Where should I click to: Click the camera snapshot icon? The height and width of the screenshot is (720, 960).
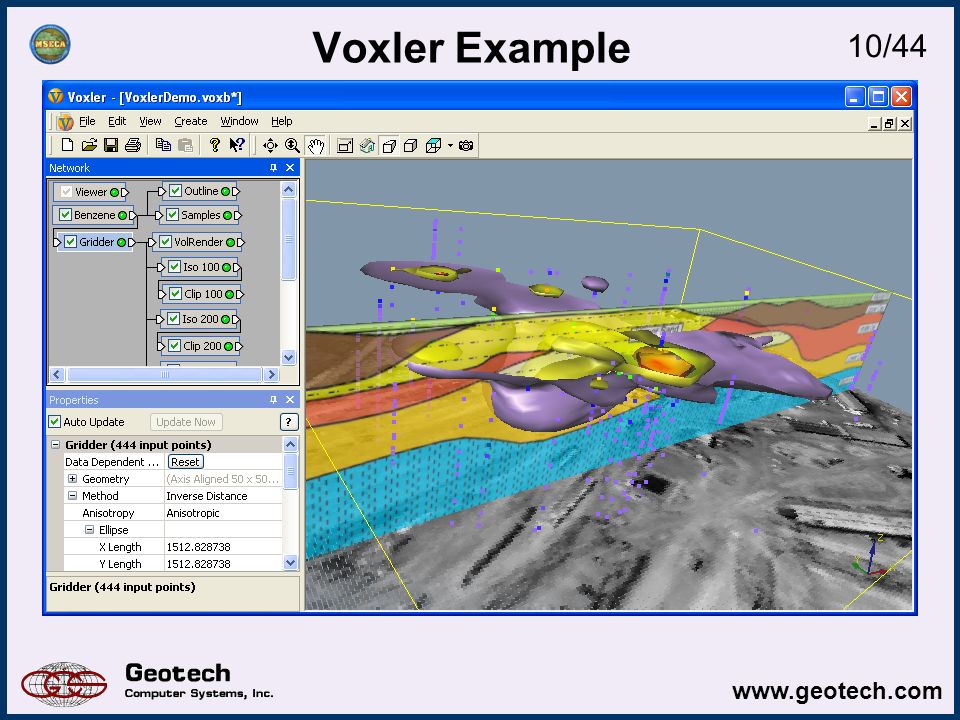[x=466, y=146]
